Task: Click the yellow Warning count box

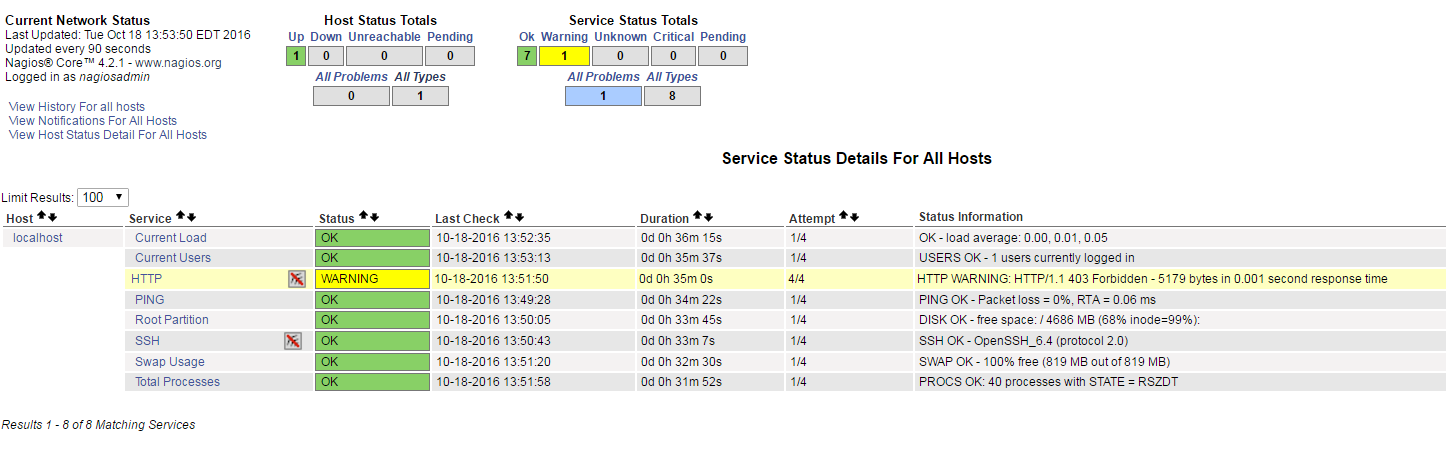Action: point(564,56)
